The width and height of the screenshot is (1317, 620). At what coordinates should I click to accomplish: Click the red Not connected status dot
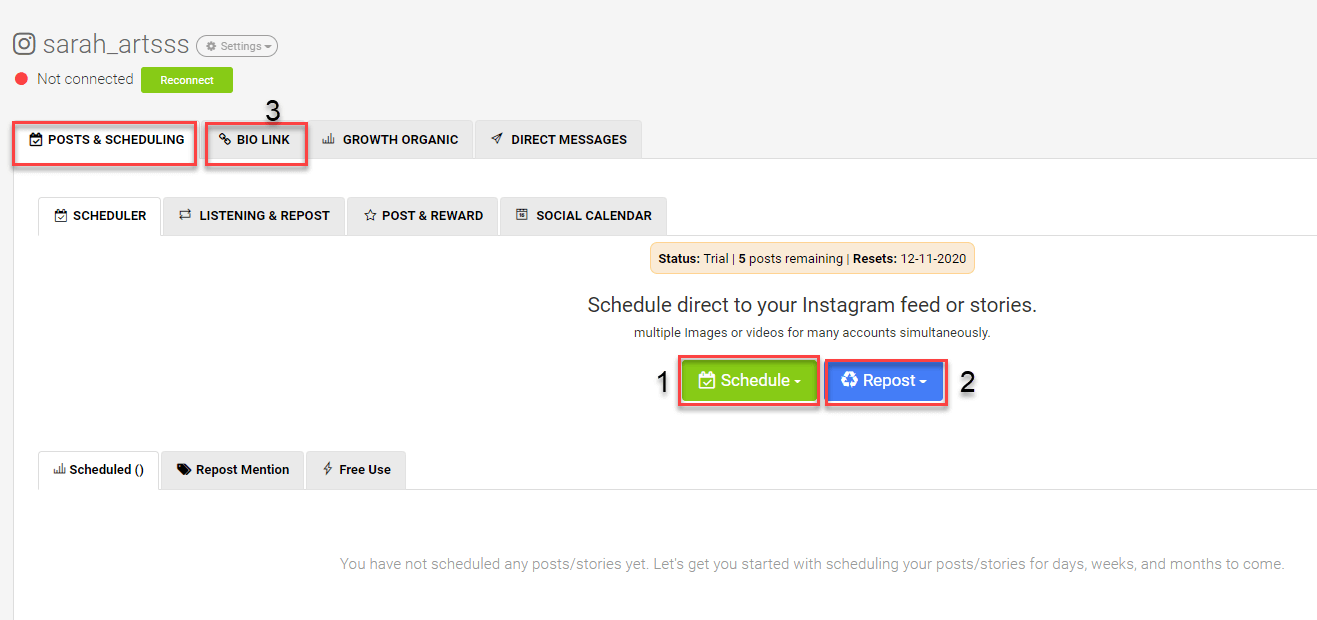pyautogui.click(x=21, y=79)
